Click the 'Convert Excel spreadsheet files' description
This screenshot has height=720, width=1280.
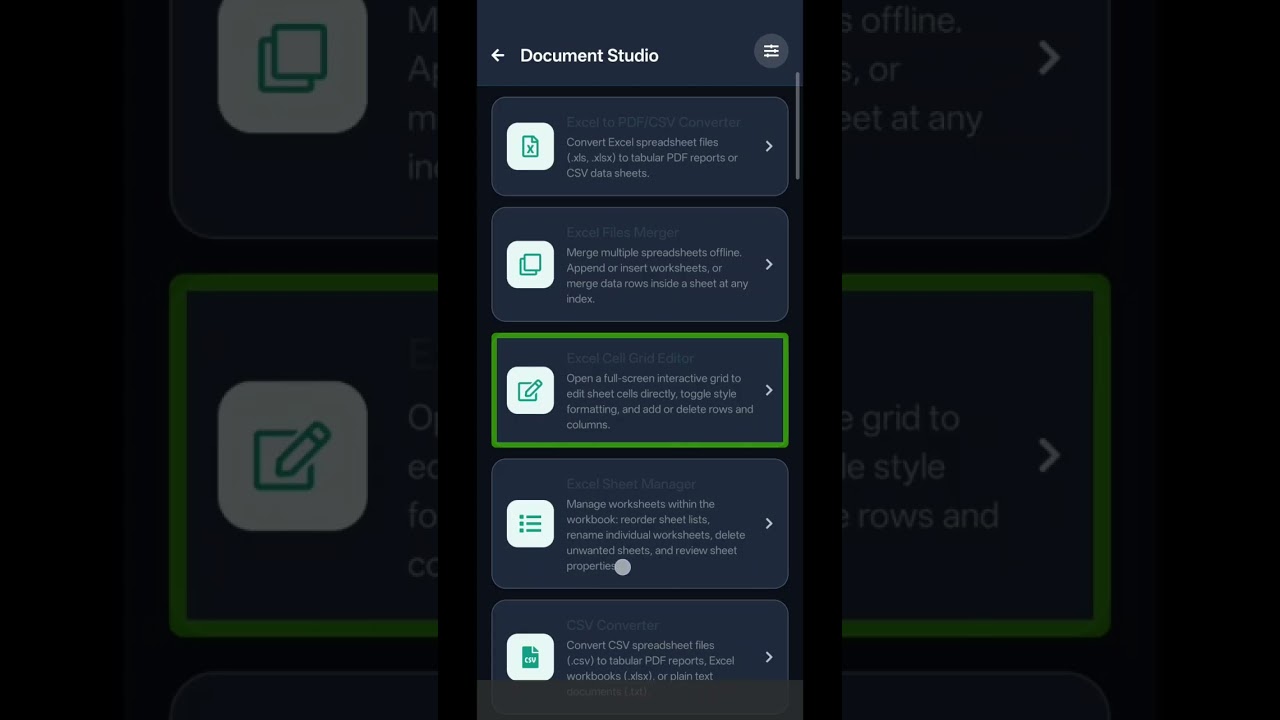pyautogui.click(x=652, y=158)
